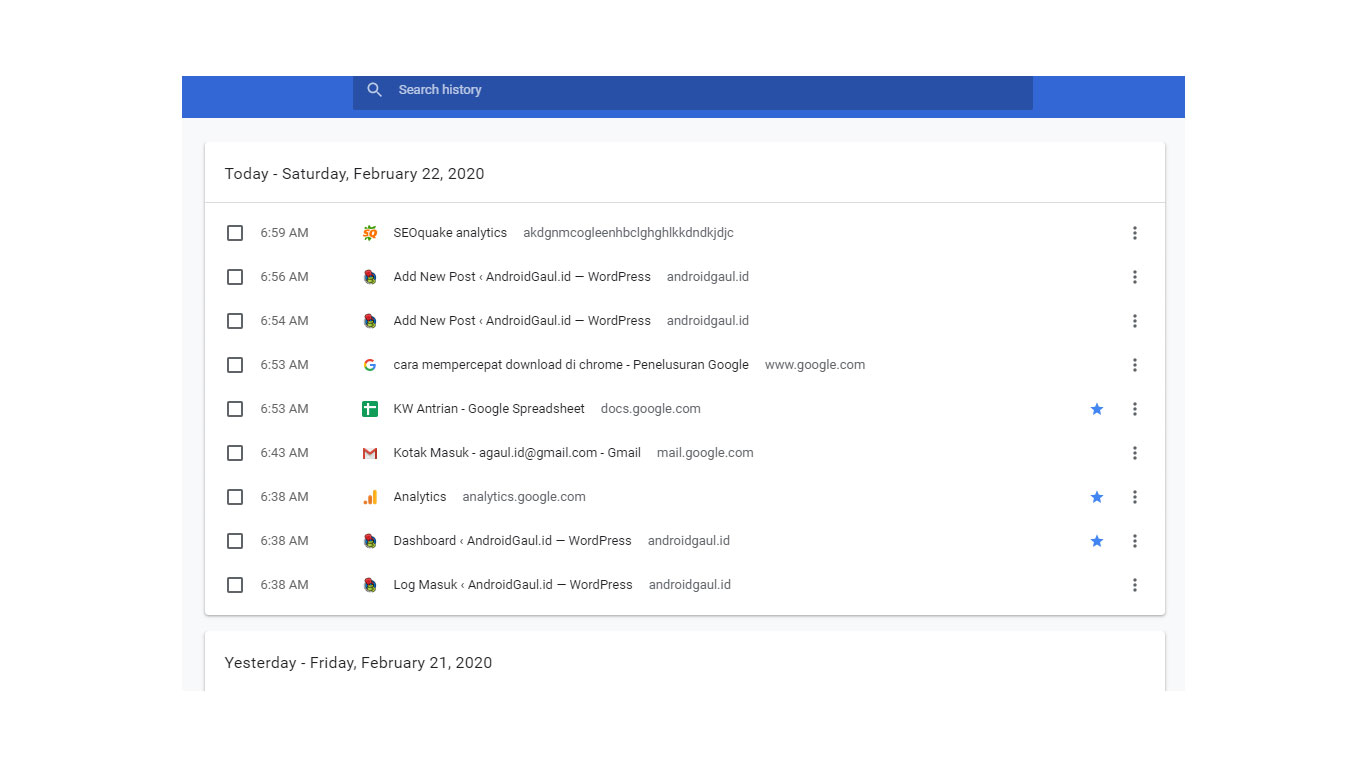Show actions menu for the Google search entry
Screen dimensions: 1366x768
click(x=1135, y=365)
